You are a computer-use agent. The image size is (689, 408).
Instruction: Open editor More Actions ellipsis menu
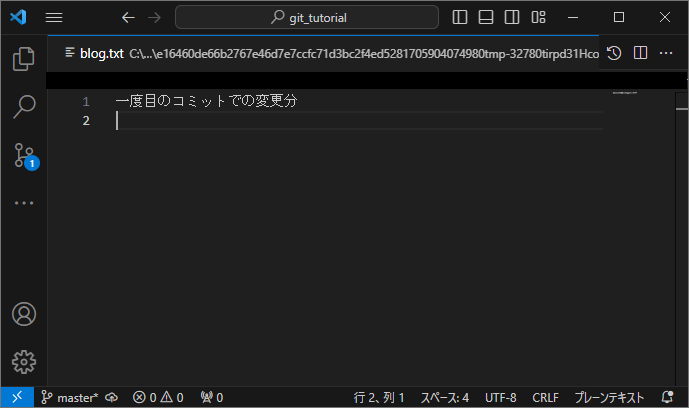click(666, 53)
